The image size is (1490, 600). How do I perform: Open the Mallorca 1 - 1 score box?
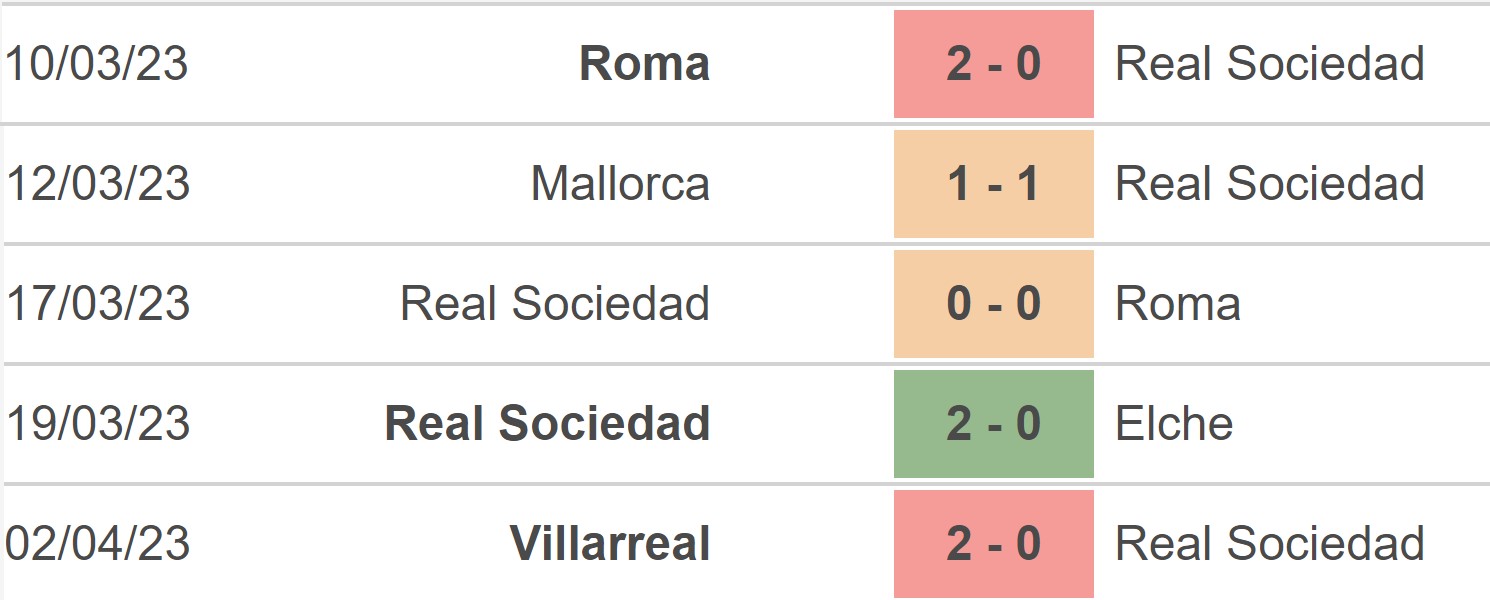pos(993,184)
